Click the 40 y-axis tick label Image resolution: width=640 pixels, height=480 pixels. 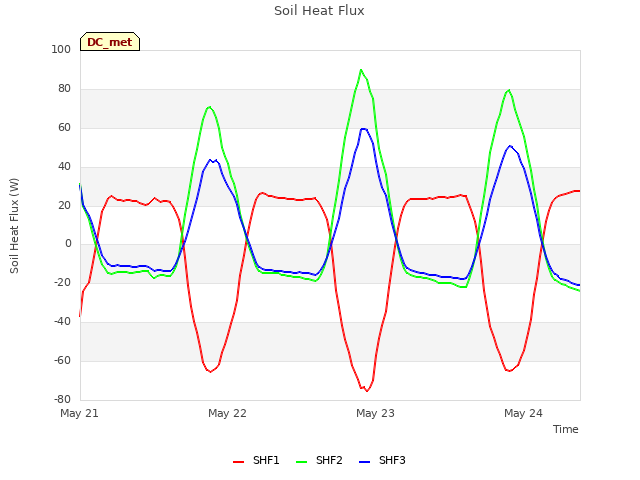[x=64, y=167]
